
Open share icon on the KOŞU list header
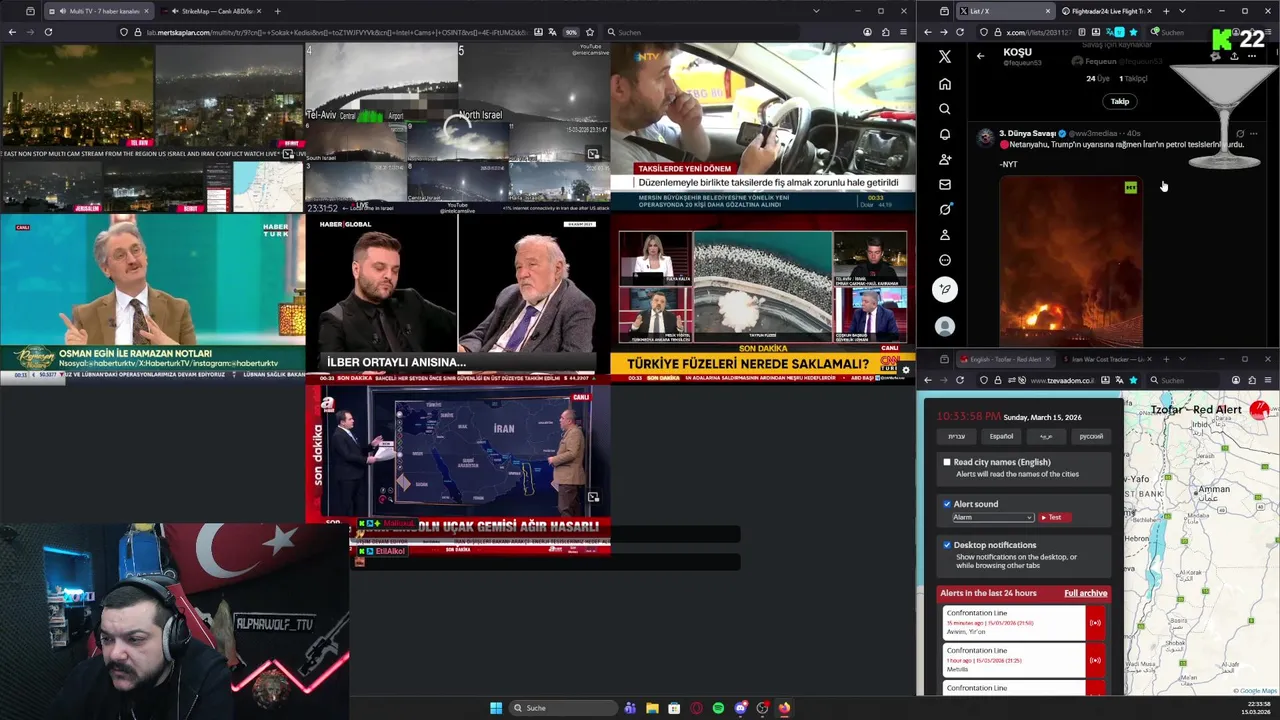[x=1233, y=56]
